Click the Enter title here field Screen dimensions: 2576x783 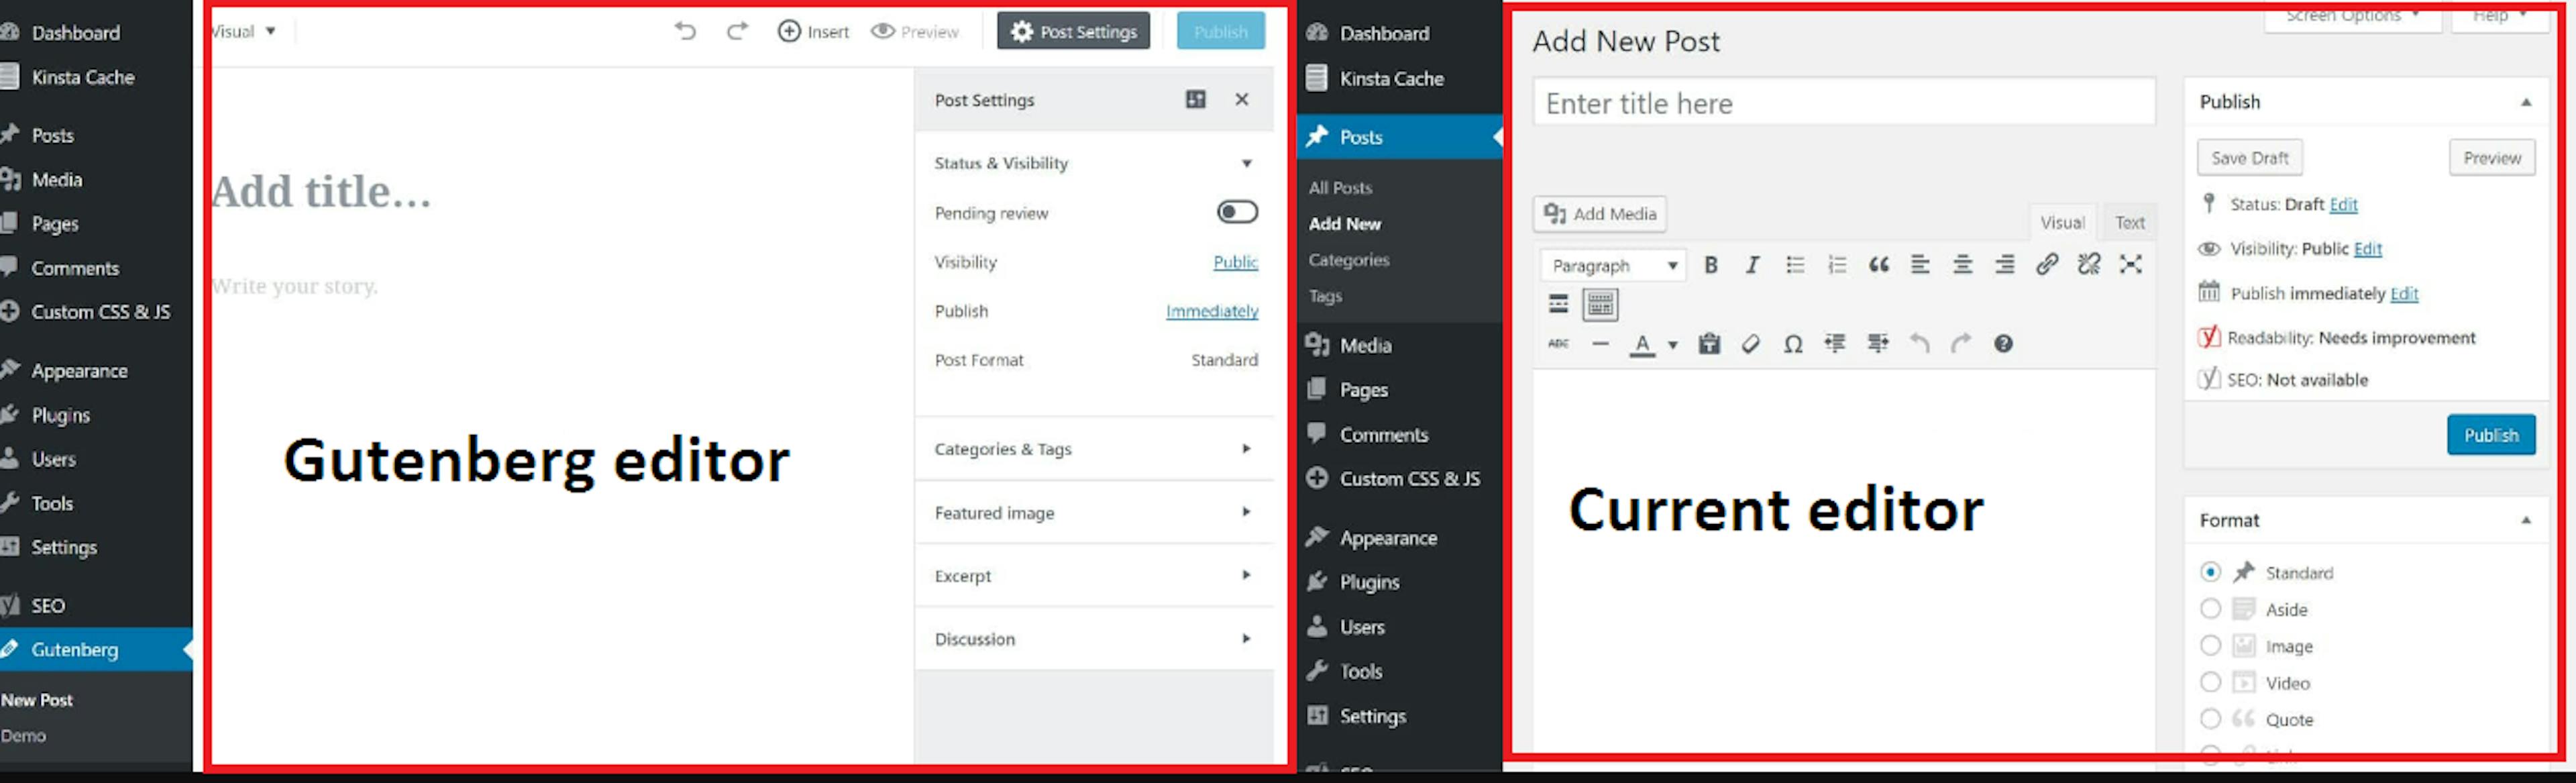click(1844, 103)
